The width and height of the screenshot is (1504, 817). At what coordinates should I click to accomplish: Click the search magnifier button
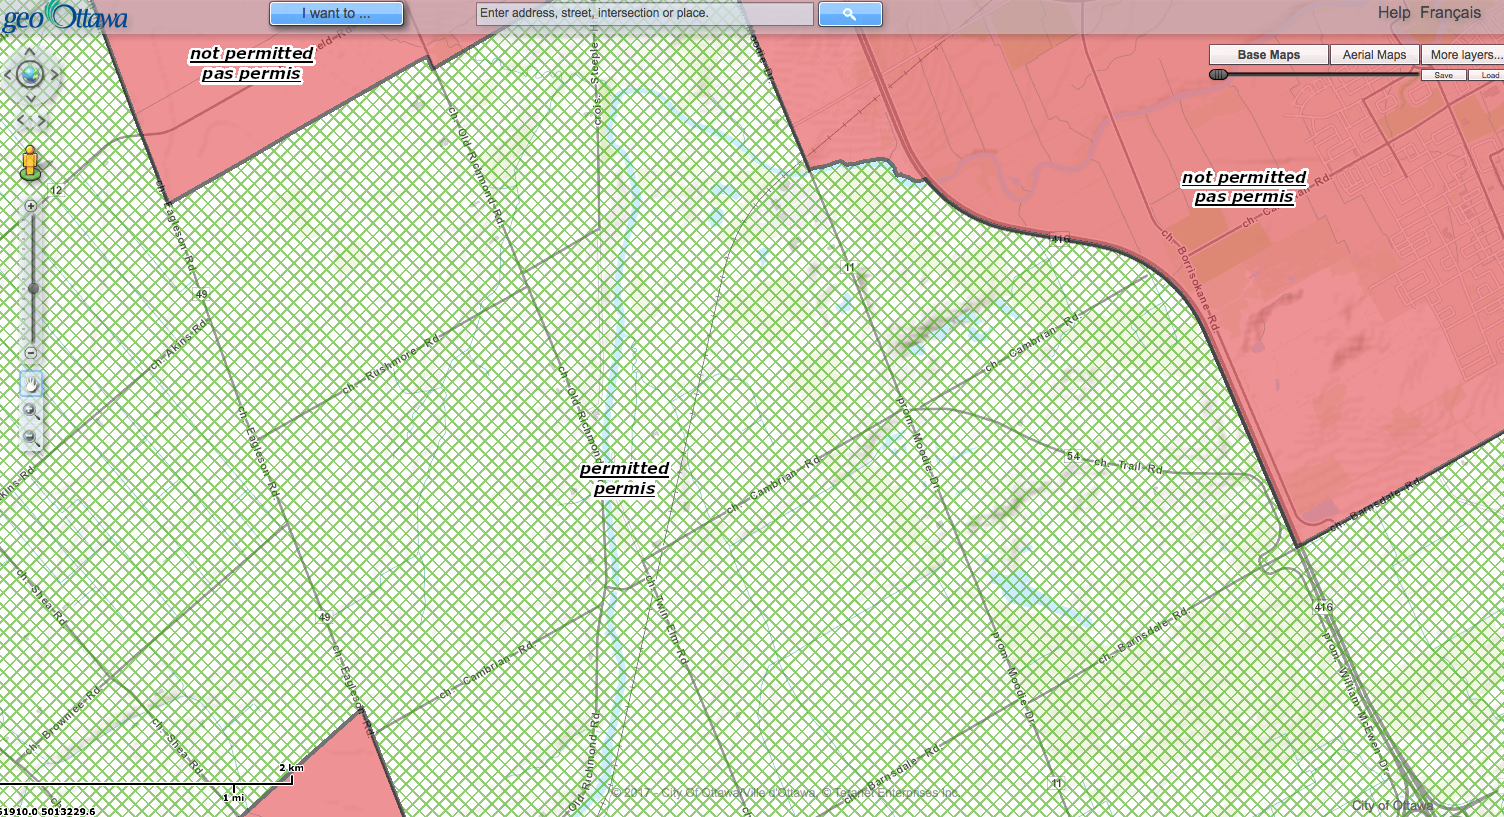point(850,14)
